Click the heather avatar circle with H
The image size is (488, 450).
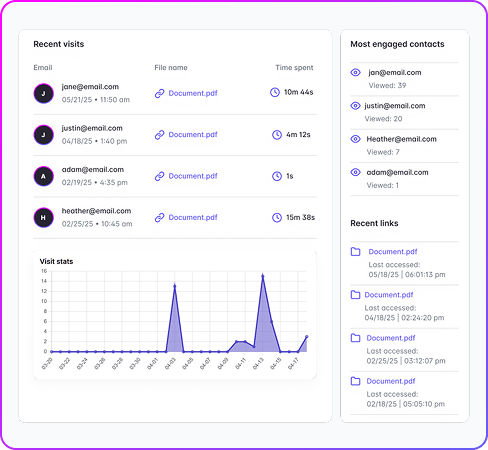pos(43,218)
